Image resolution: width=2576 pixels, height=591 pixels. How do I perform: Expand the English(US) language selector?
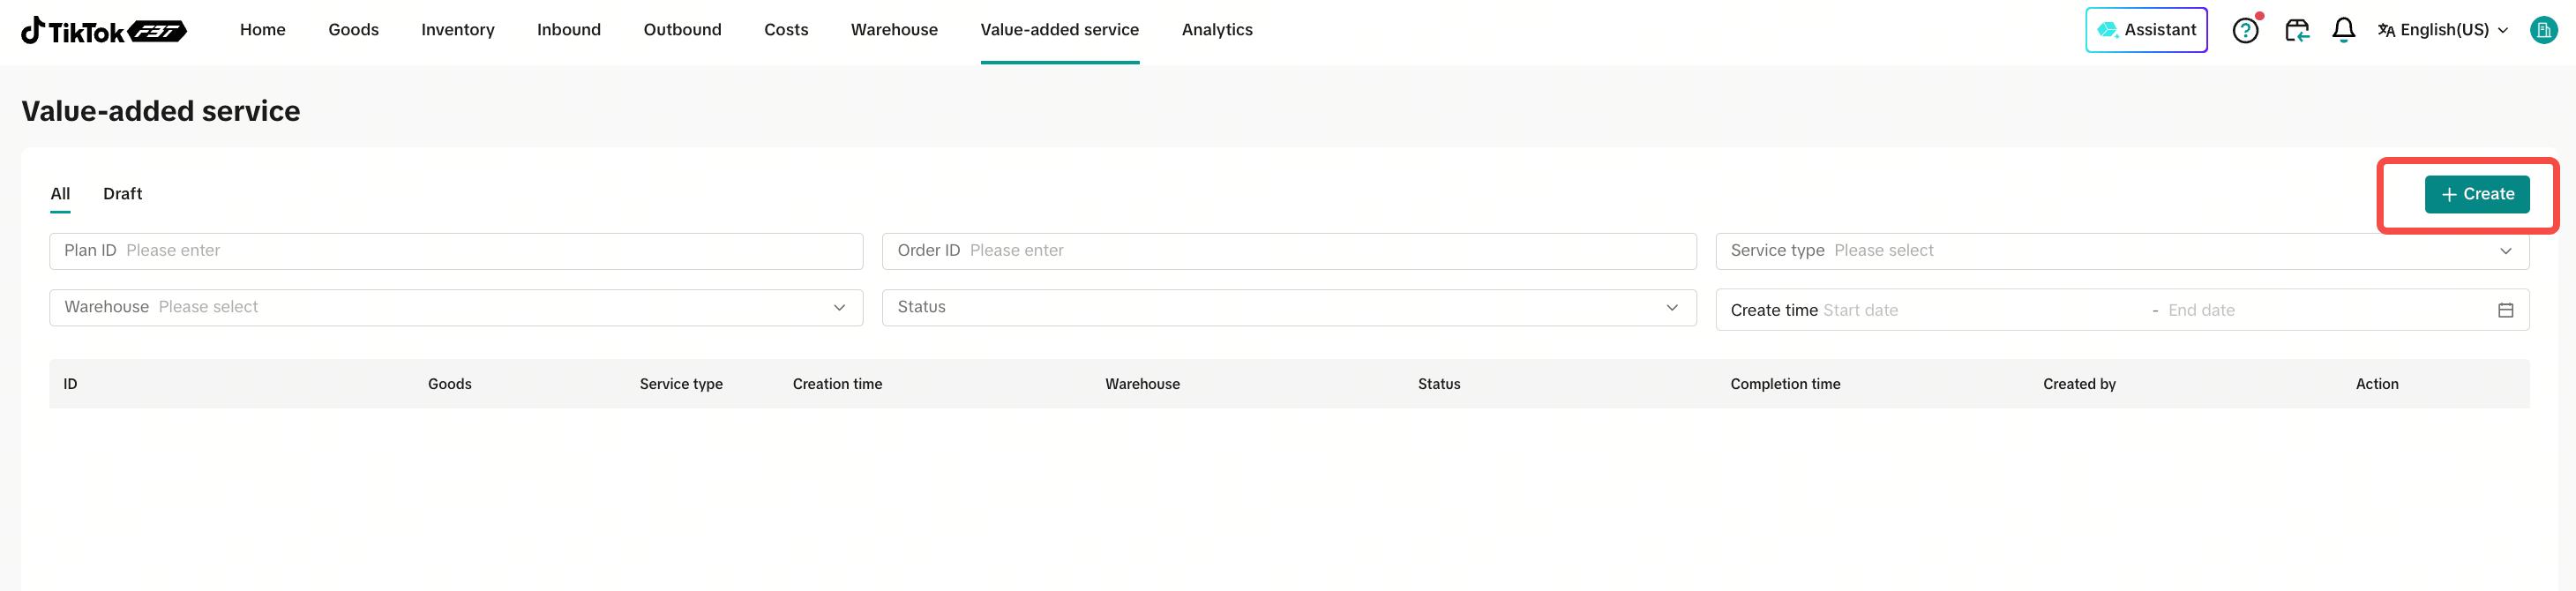pos(2442,30)
